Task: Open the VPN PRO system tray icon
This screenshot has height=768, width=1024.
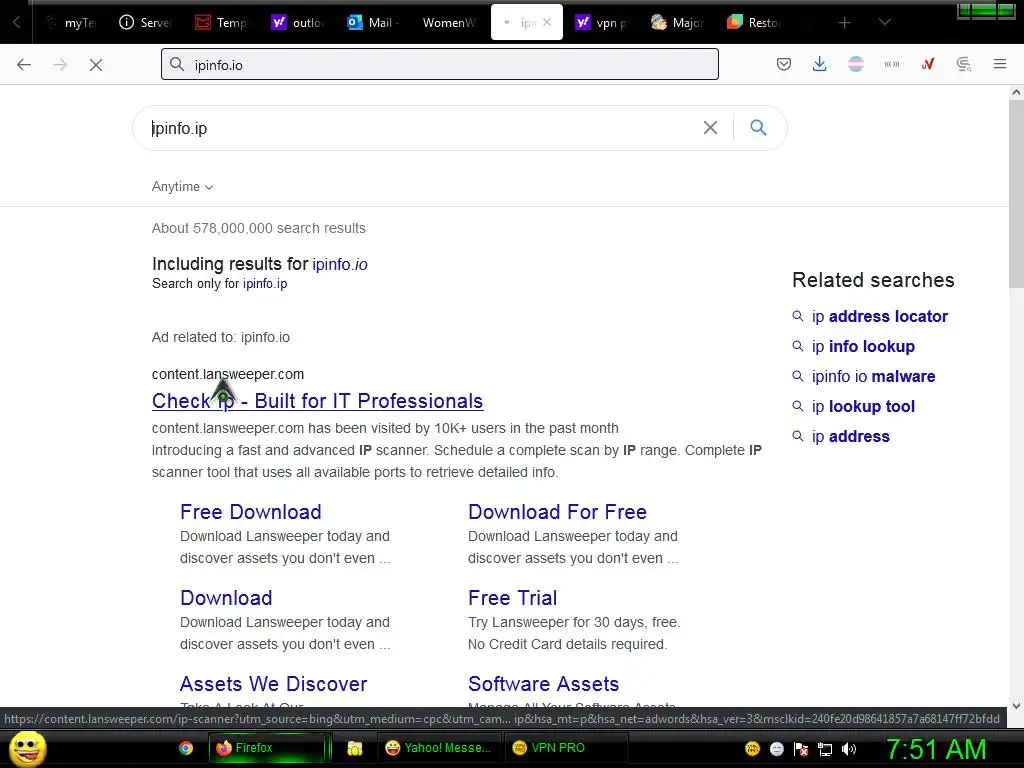Action: 752,749
